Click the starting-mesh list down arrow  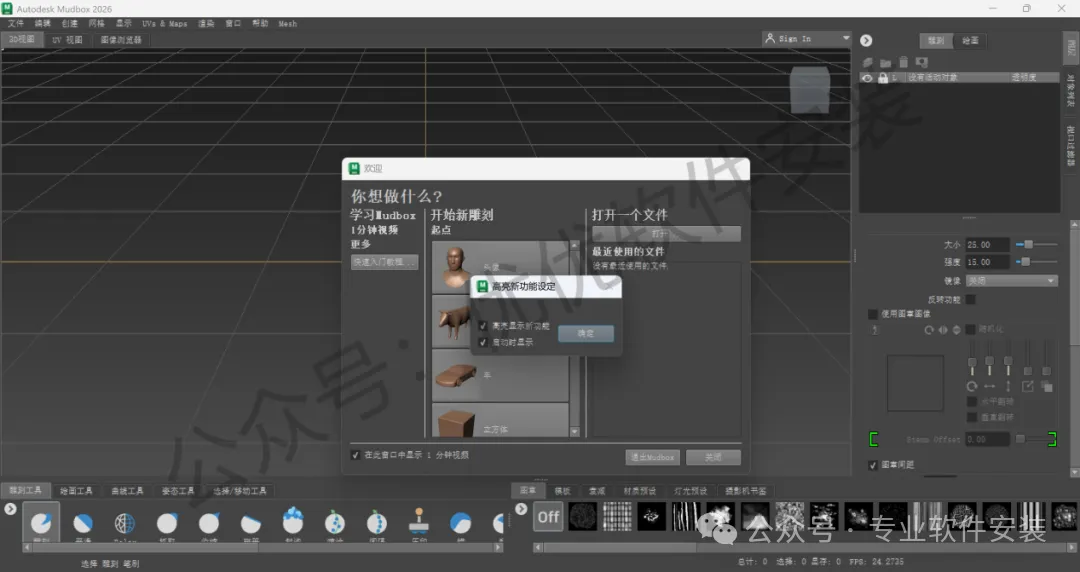click(x=574, y=432)
